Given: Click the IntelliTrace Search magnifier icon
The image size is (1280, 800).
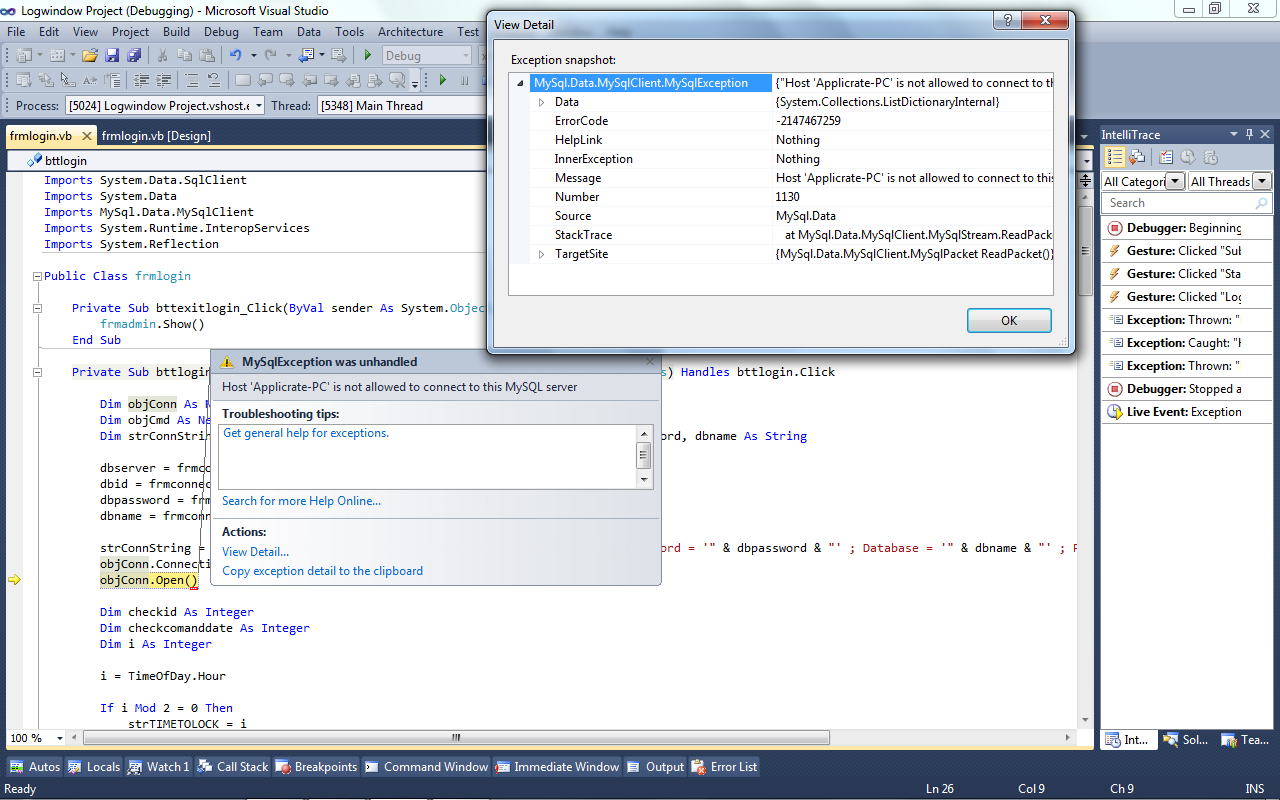Looking at the screenshot, I should coord(1260,203).
